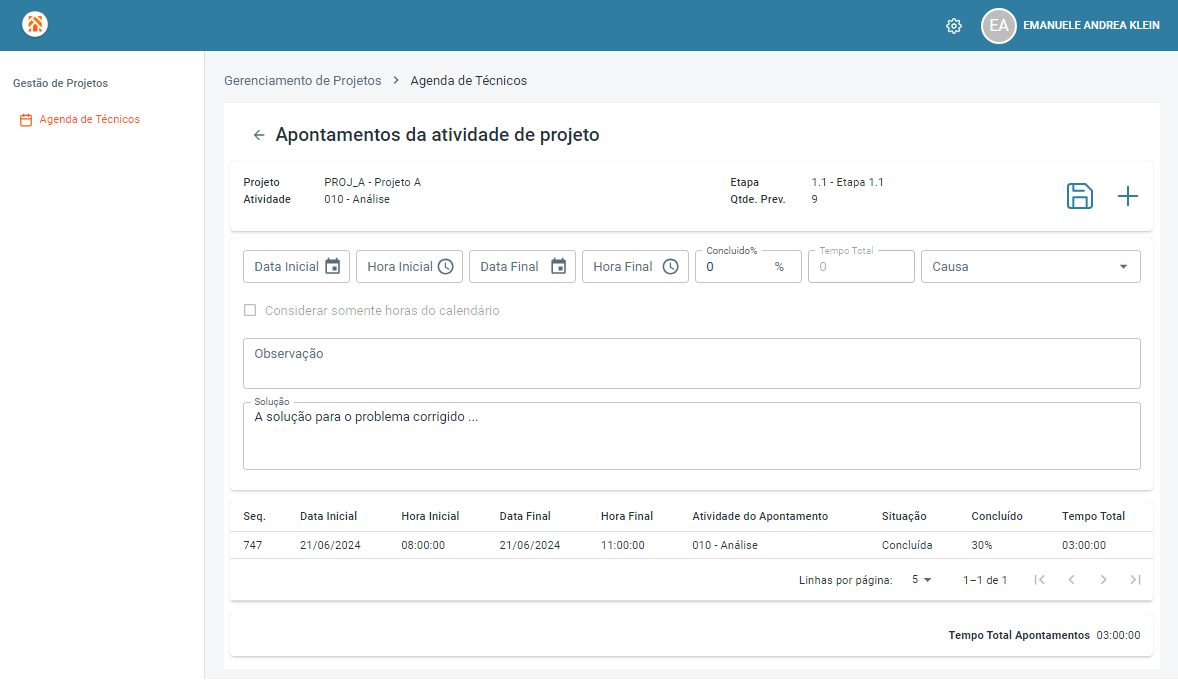Click the save floppy disk icon
The width and height of the screenshot is (1178, 687).
coord(1080,196)
